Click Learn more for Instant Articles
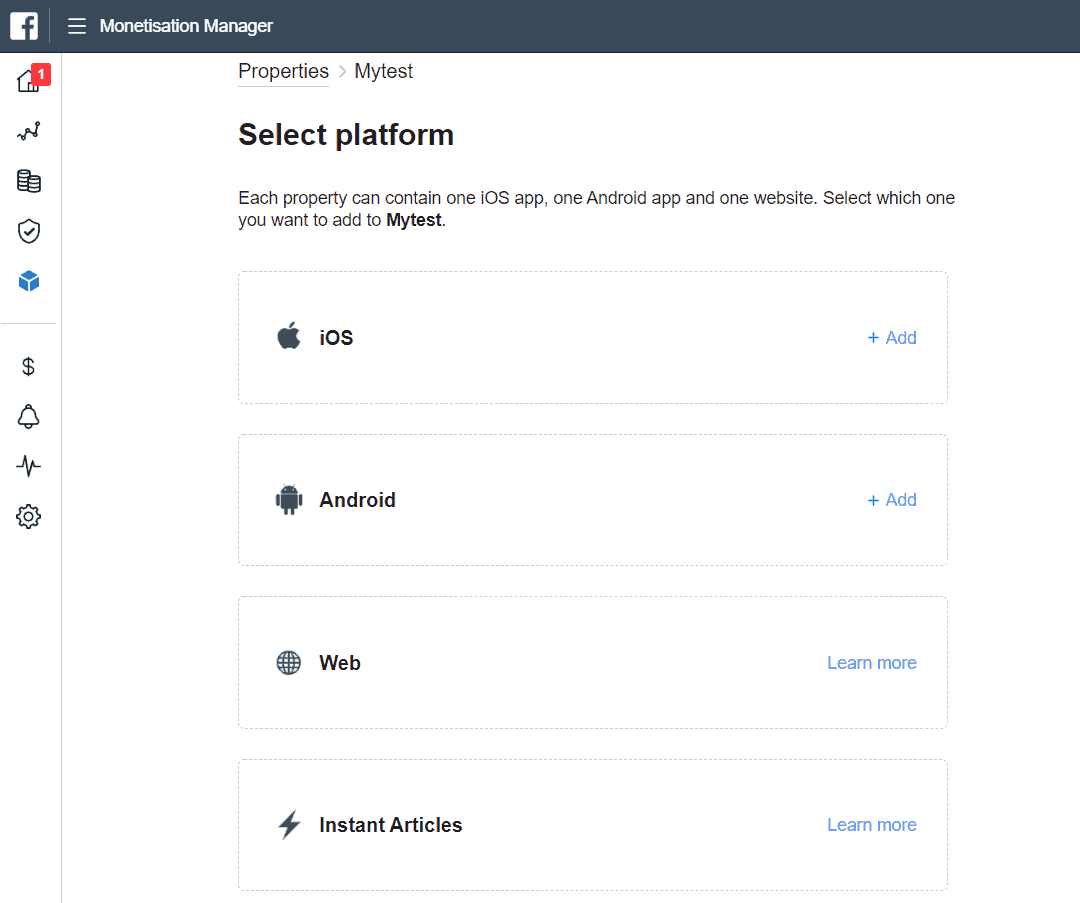The image size is (1080, 903). (871, 825)
